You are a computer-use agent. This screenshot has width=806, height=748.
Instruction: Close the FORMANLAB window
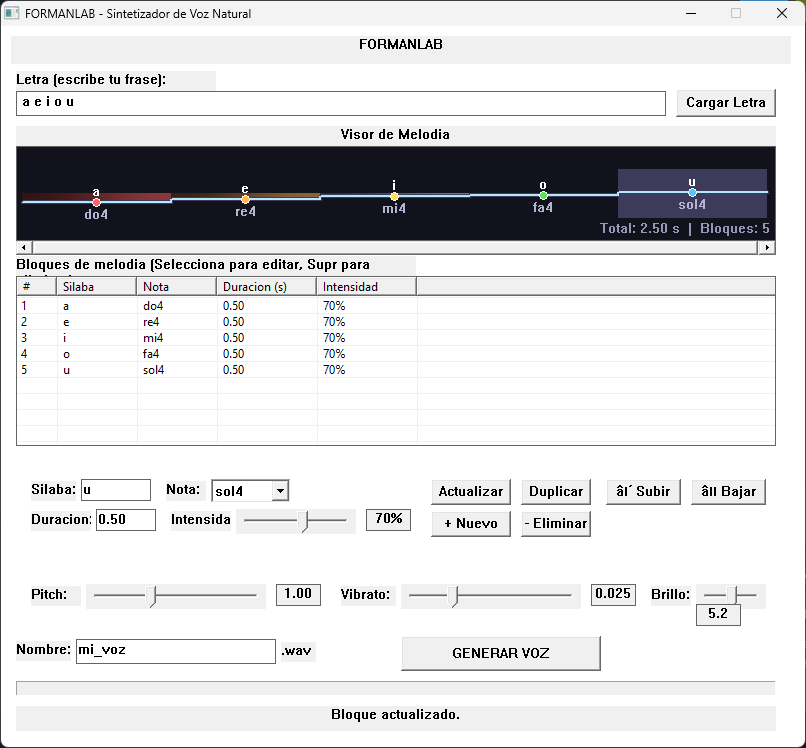click(x=782, y=13)
